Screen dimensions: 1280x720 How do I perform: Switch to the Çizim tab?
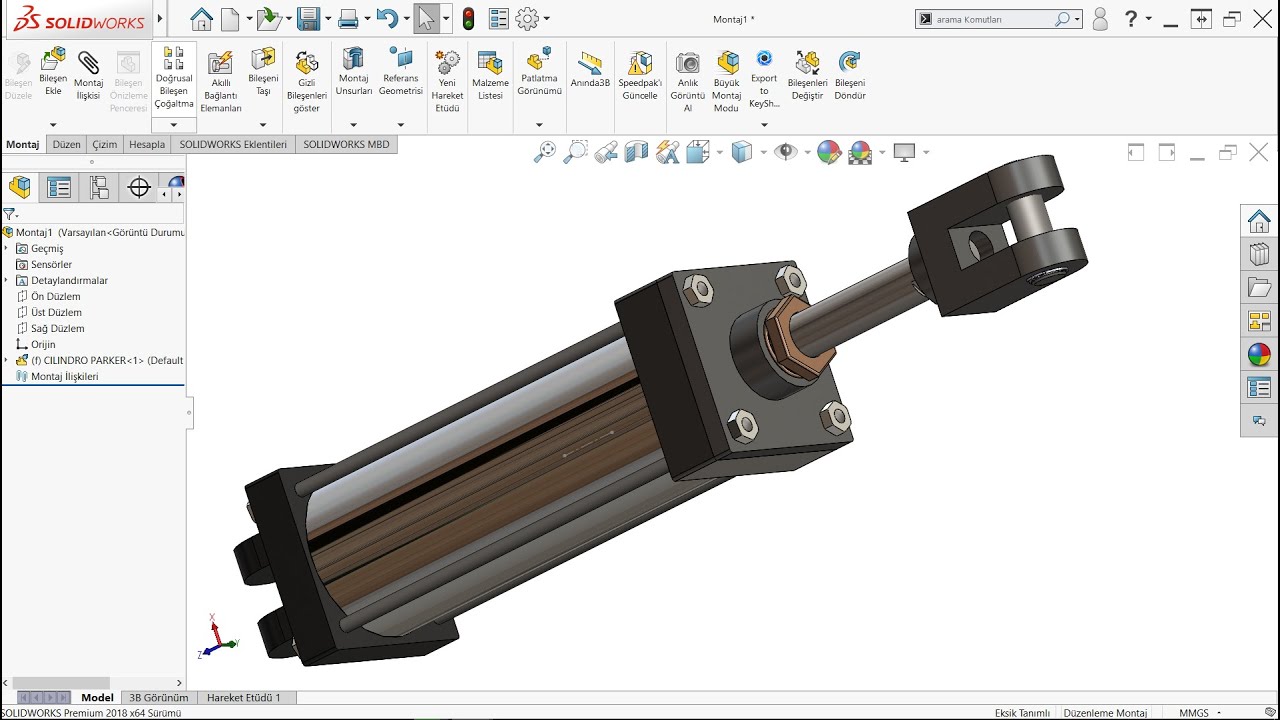click(x=105, y=144)
